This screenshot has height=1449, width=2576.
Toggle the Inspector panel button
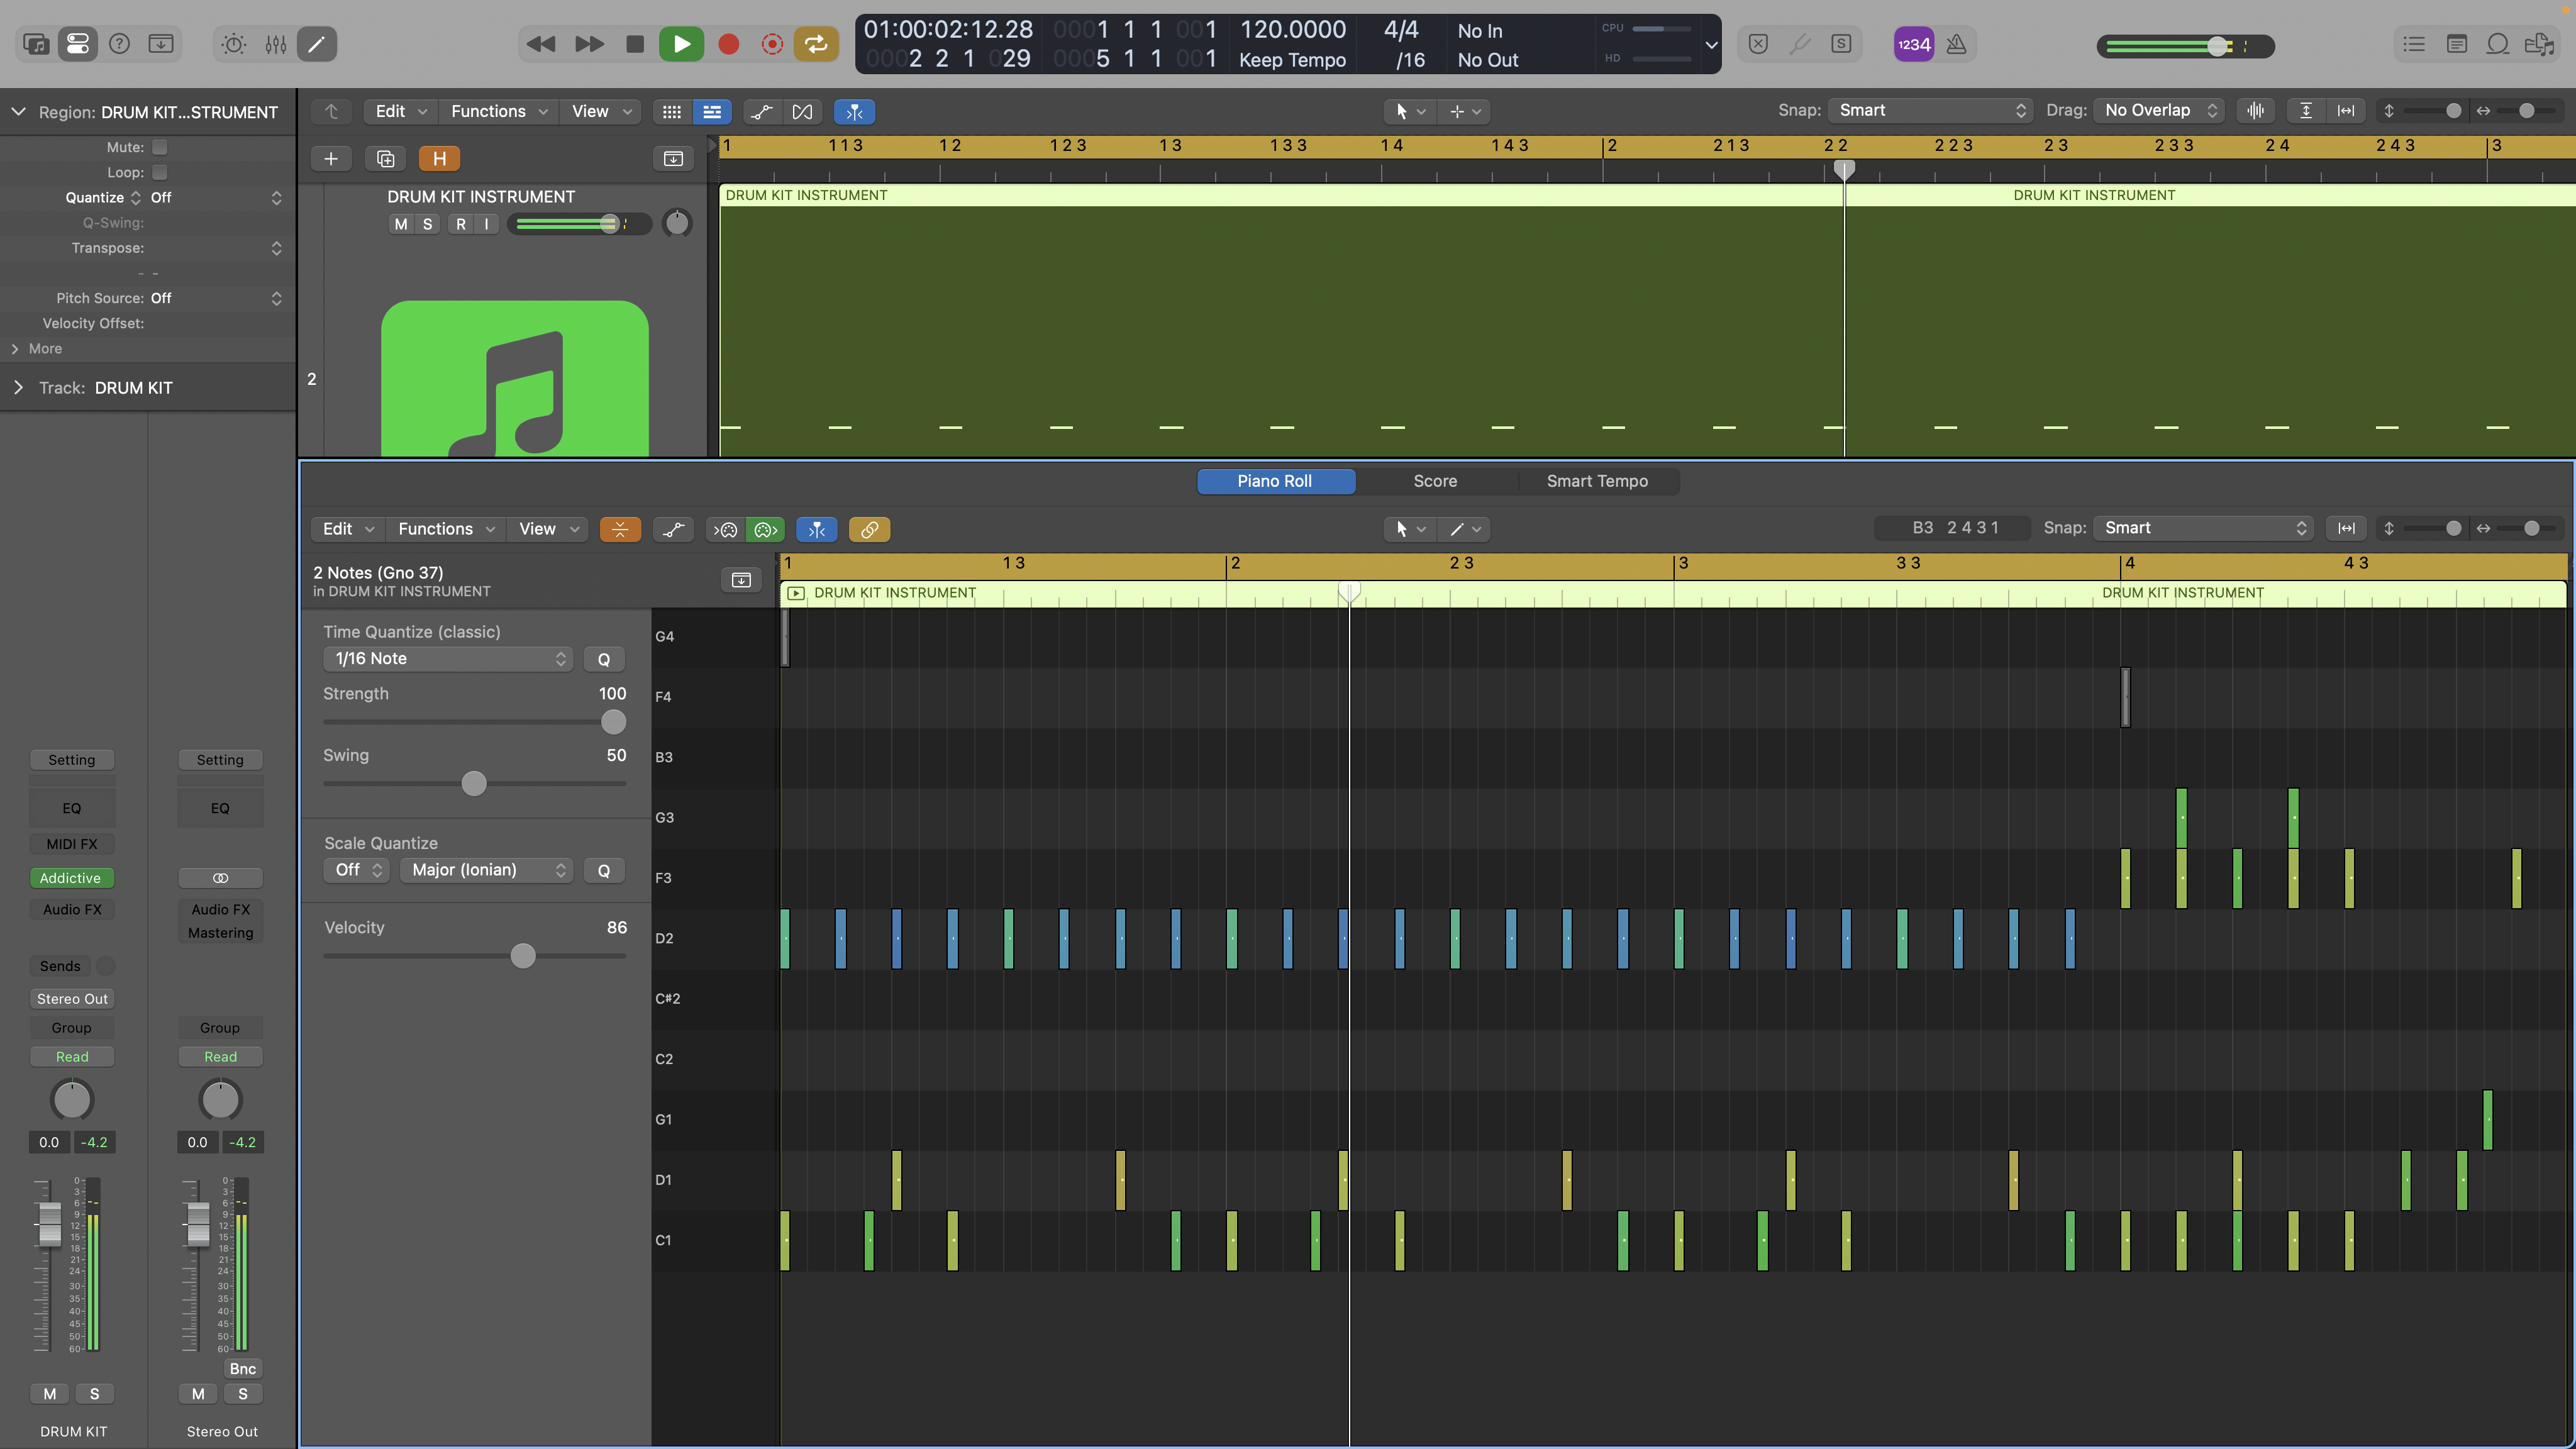[77, 44]
